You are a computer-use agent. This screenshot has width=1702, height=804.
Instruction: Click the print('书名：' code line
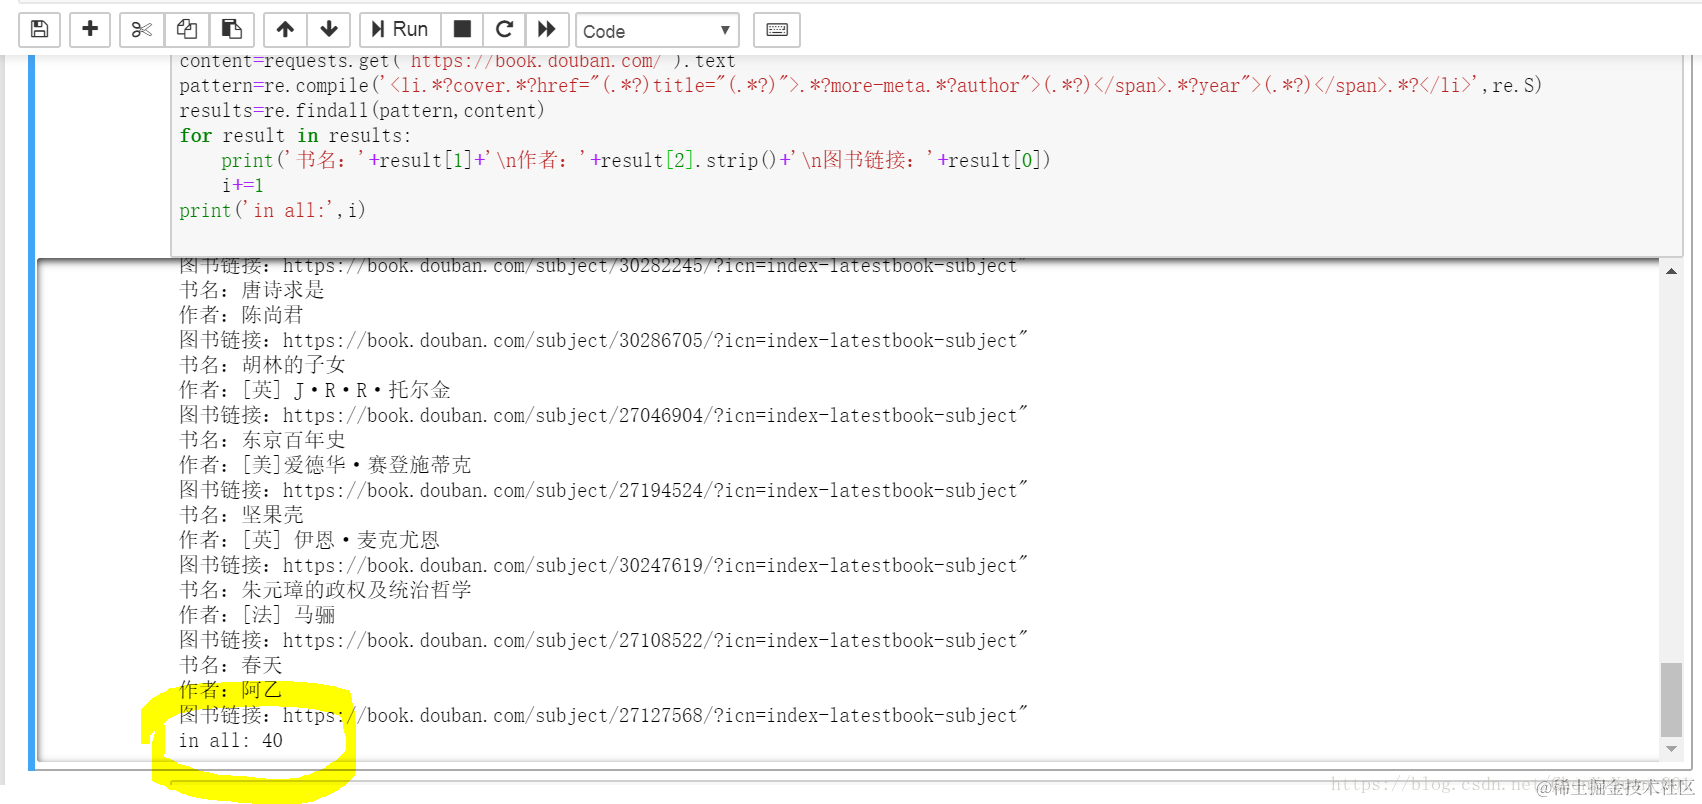pos(636,161)
